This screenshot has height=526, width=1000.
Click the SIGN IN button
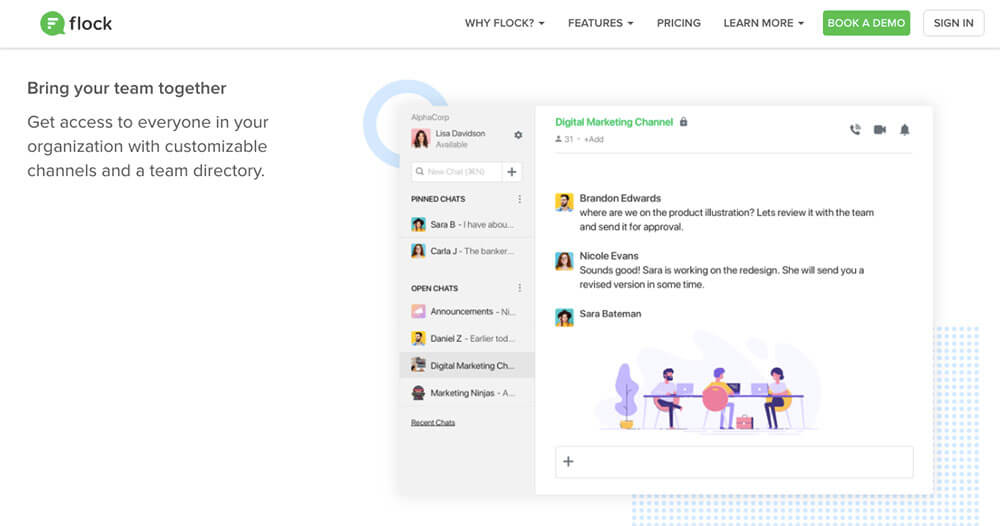953,23
